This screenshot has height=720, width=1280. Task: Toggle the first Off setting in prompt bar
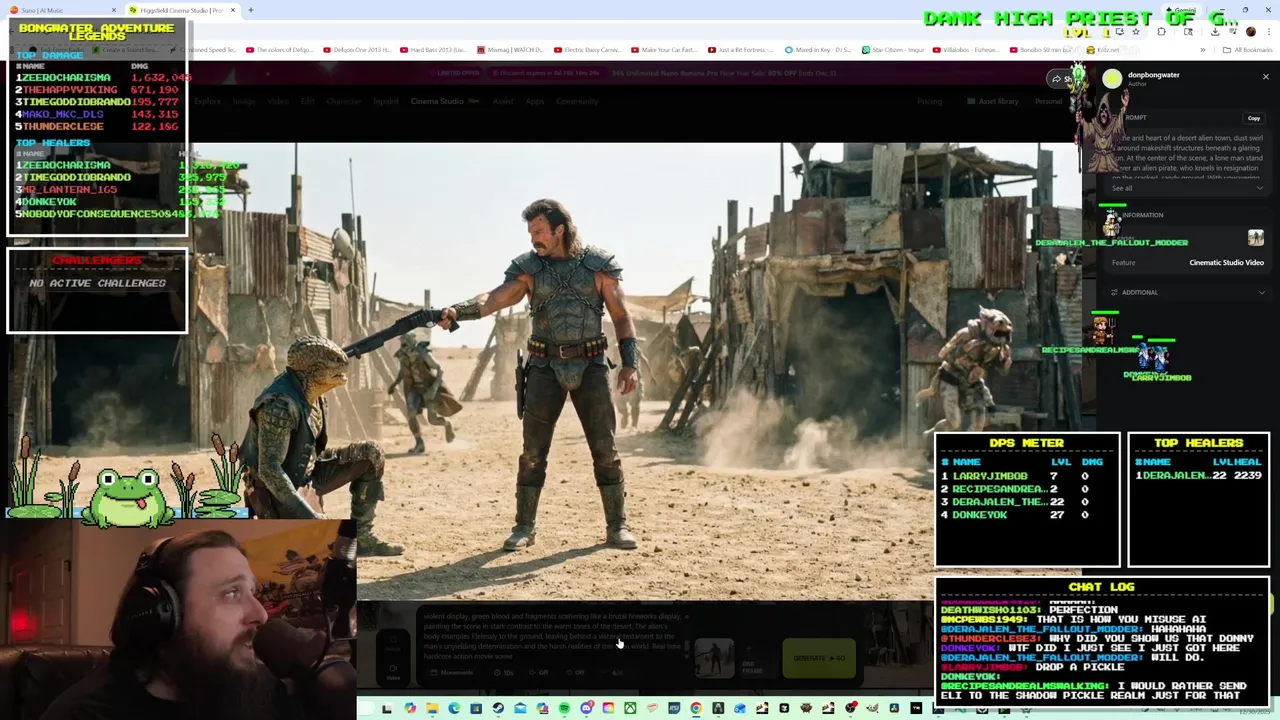[539, 672]
